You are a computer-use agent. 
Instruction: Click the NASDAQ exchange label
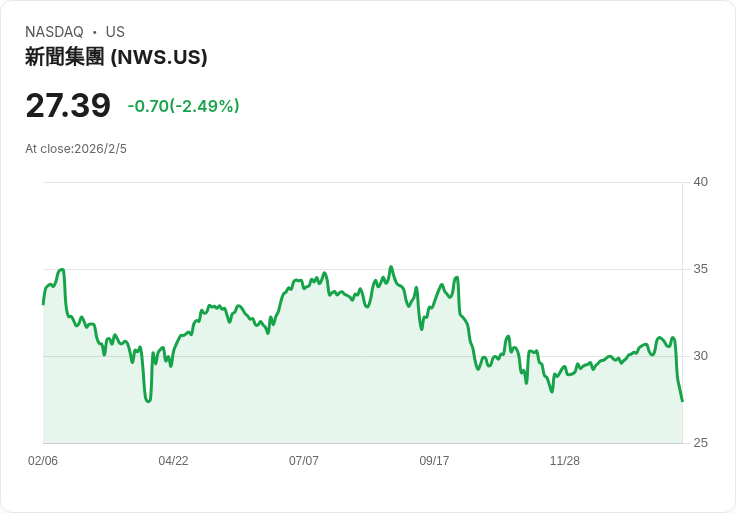tap(54, 32)
